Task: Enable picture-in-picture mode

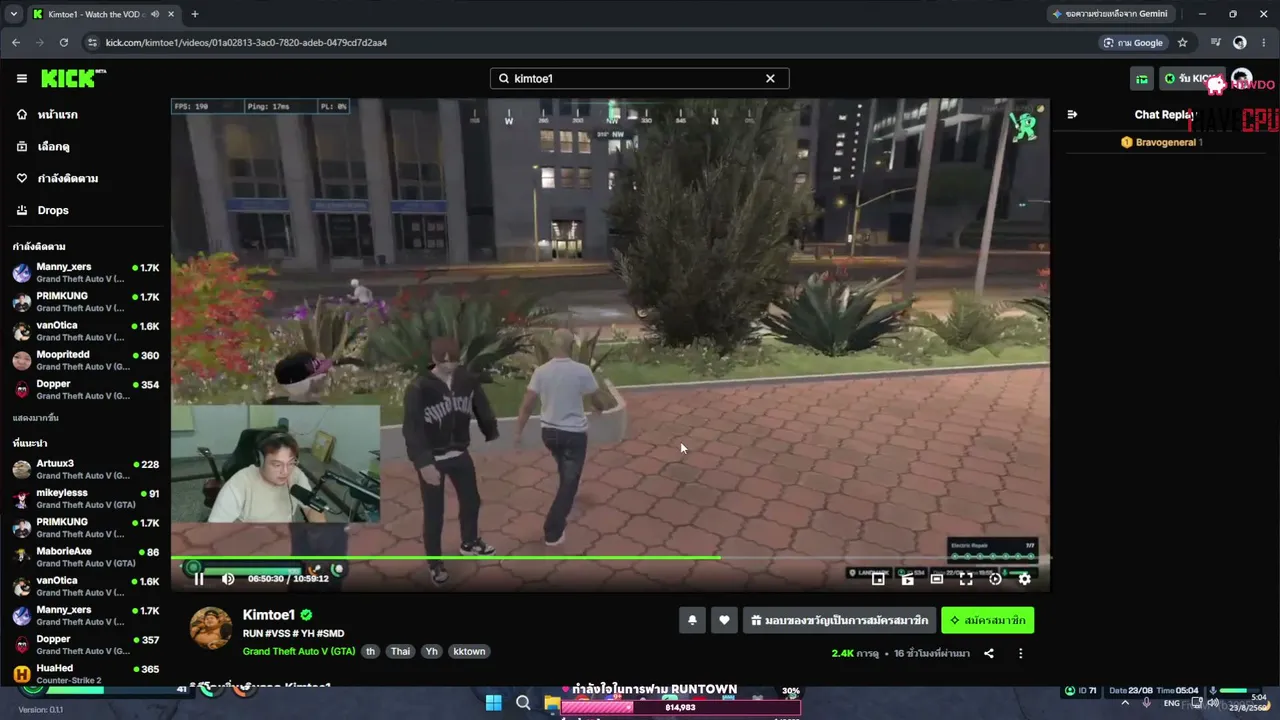Action: click(878, 578)
